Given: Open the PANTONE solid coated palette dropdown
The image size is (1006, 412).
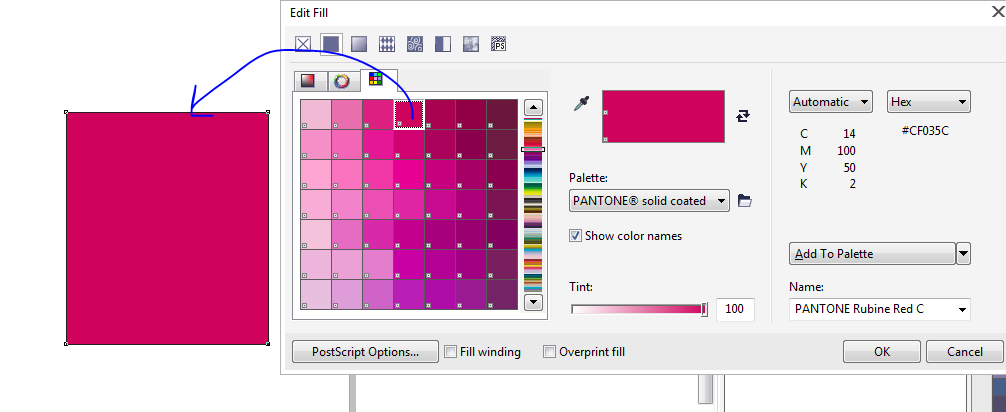Looking at the screenshot, I should click(649, 201).
